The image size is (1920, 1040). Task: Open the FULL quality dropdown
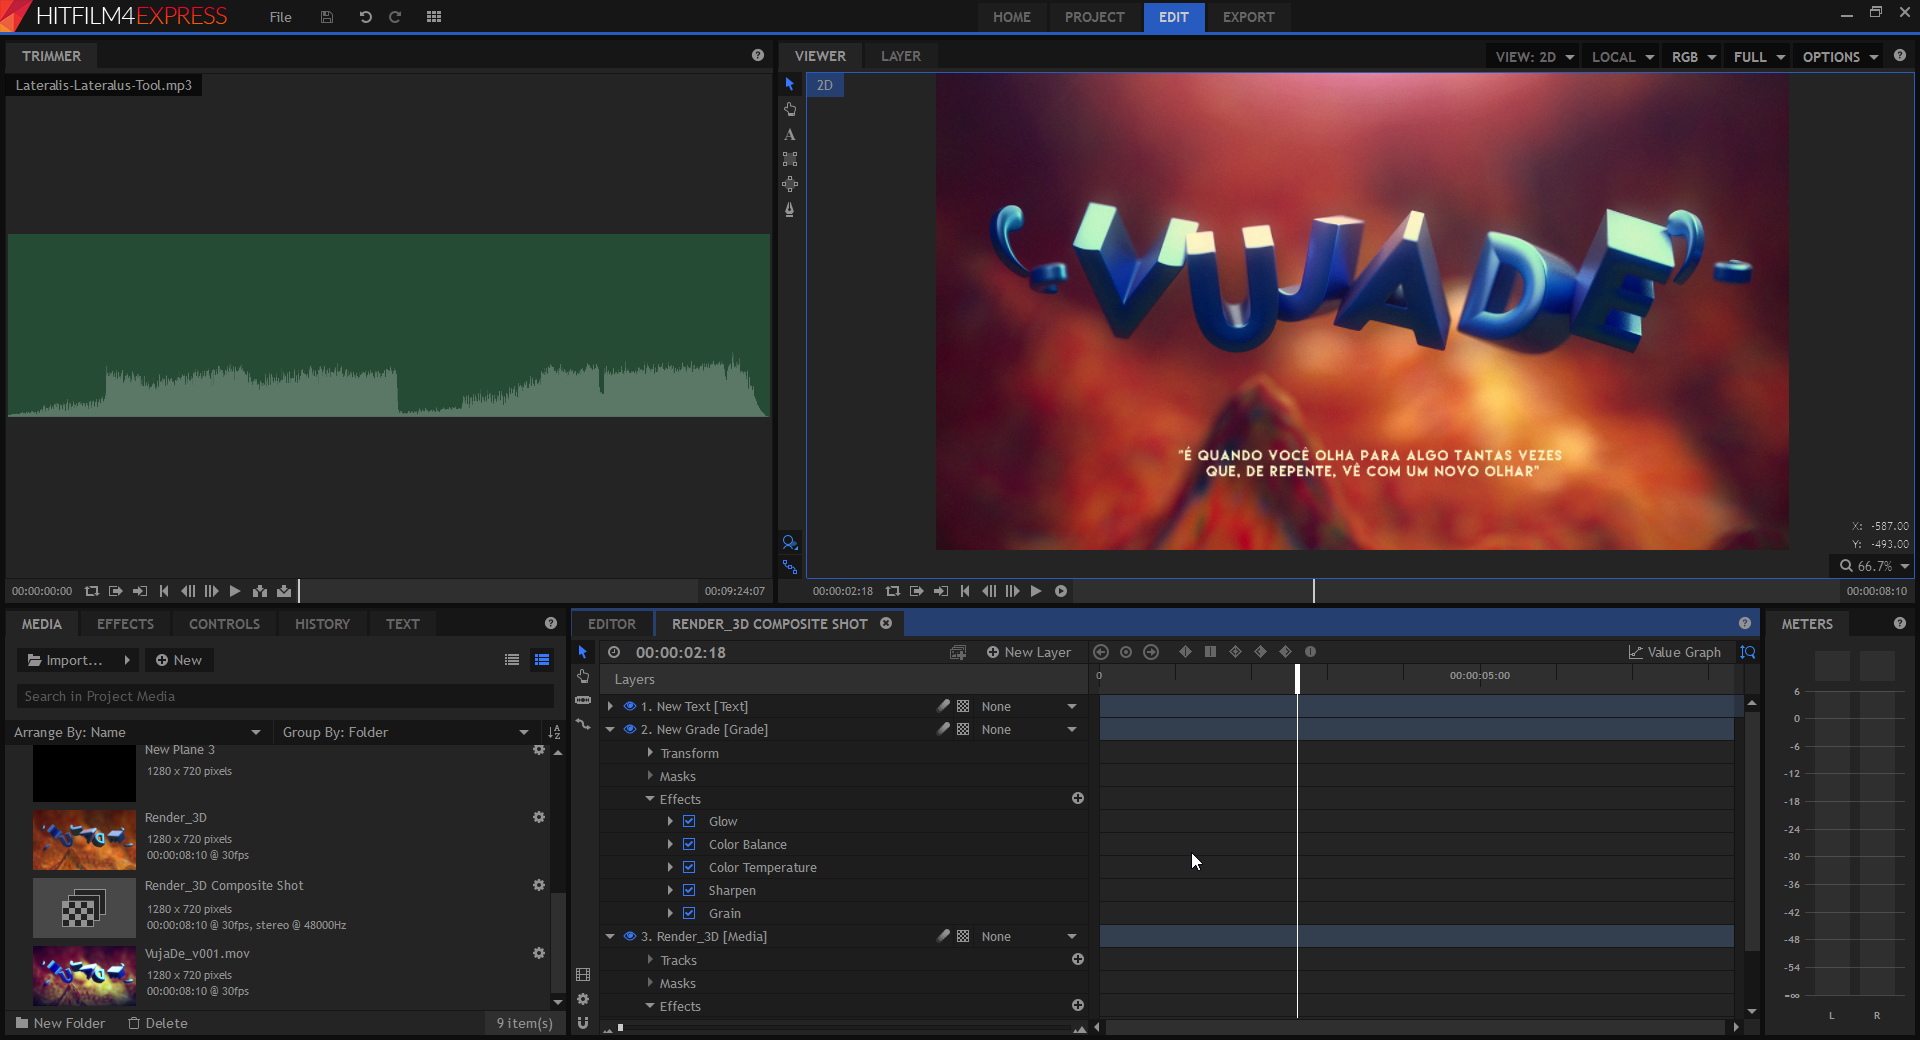point(1758,57)
